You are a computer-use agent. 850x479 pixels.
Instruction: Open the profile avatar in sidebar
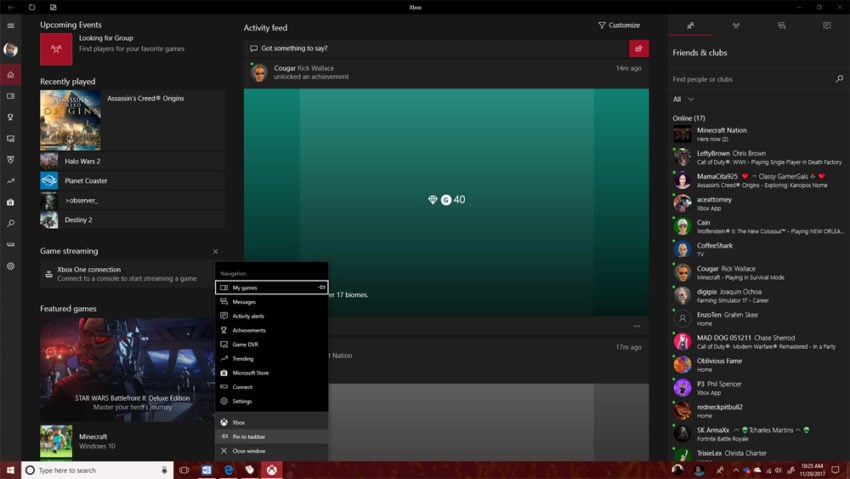[x=10, y=50]
